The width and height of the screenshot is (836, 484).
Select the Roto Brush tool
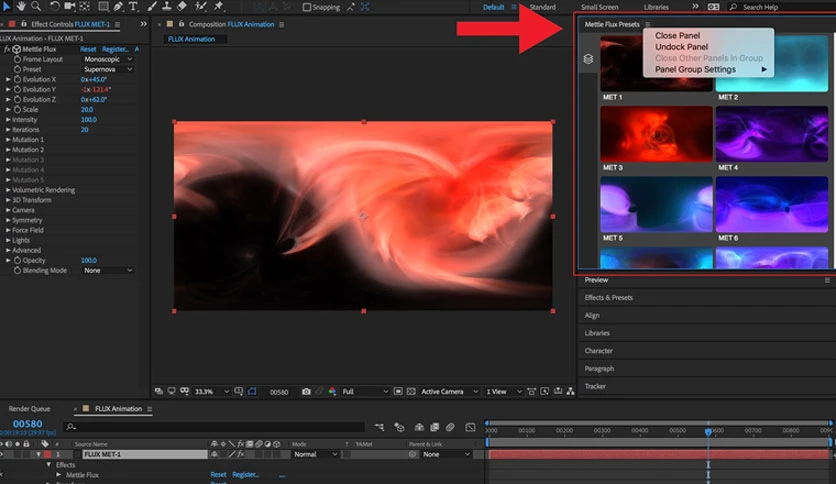pos(200,6)
